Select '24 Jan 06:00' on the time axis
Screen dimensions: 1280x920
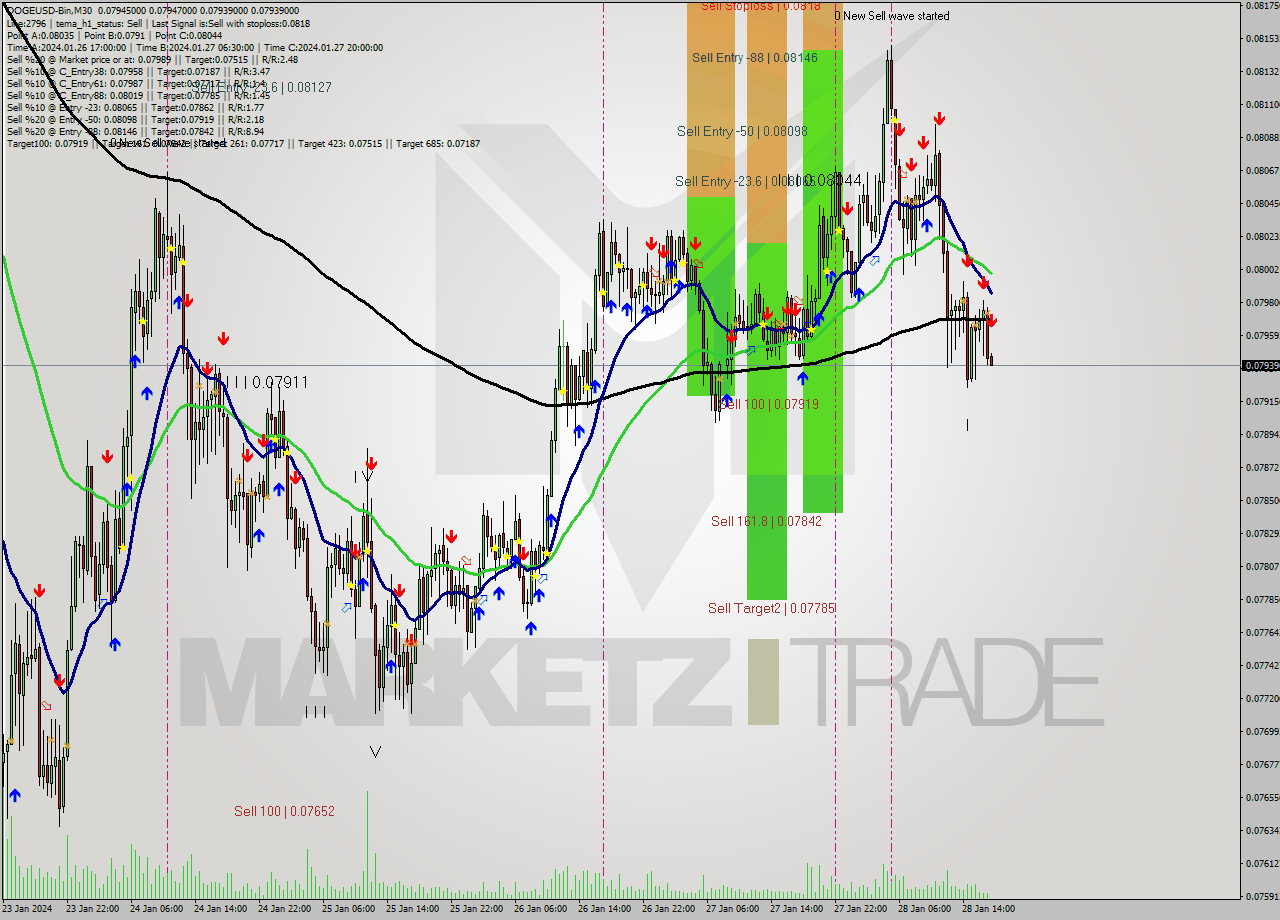point(158,909)
